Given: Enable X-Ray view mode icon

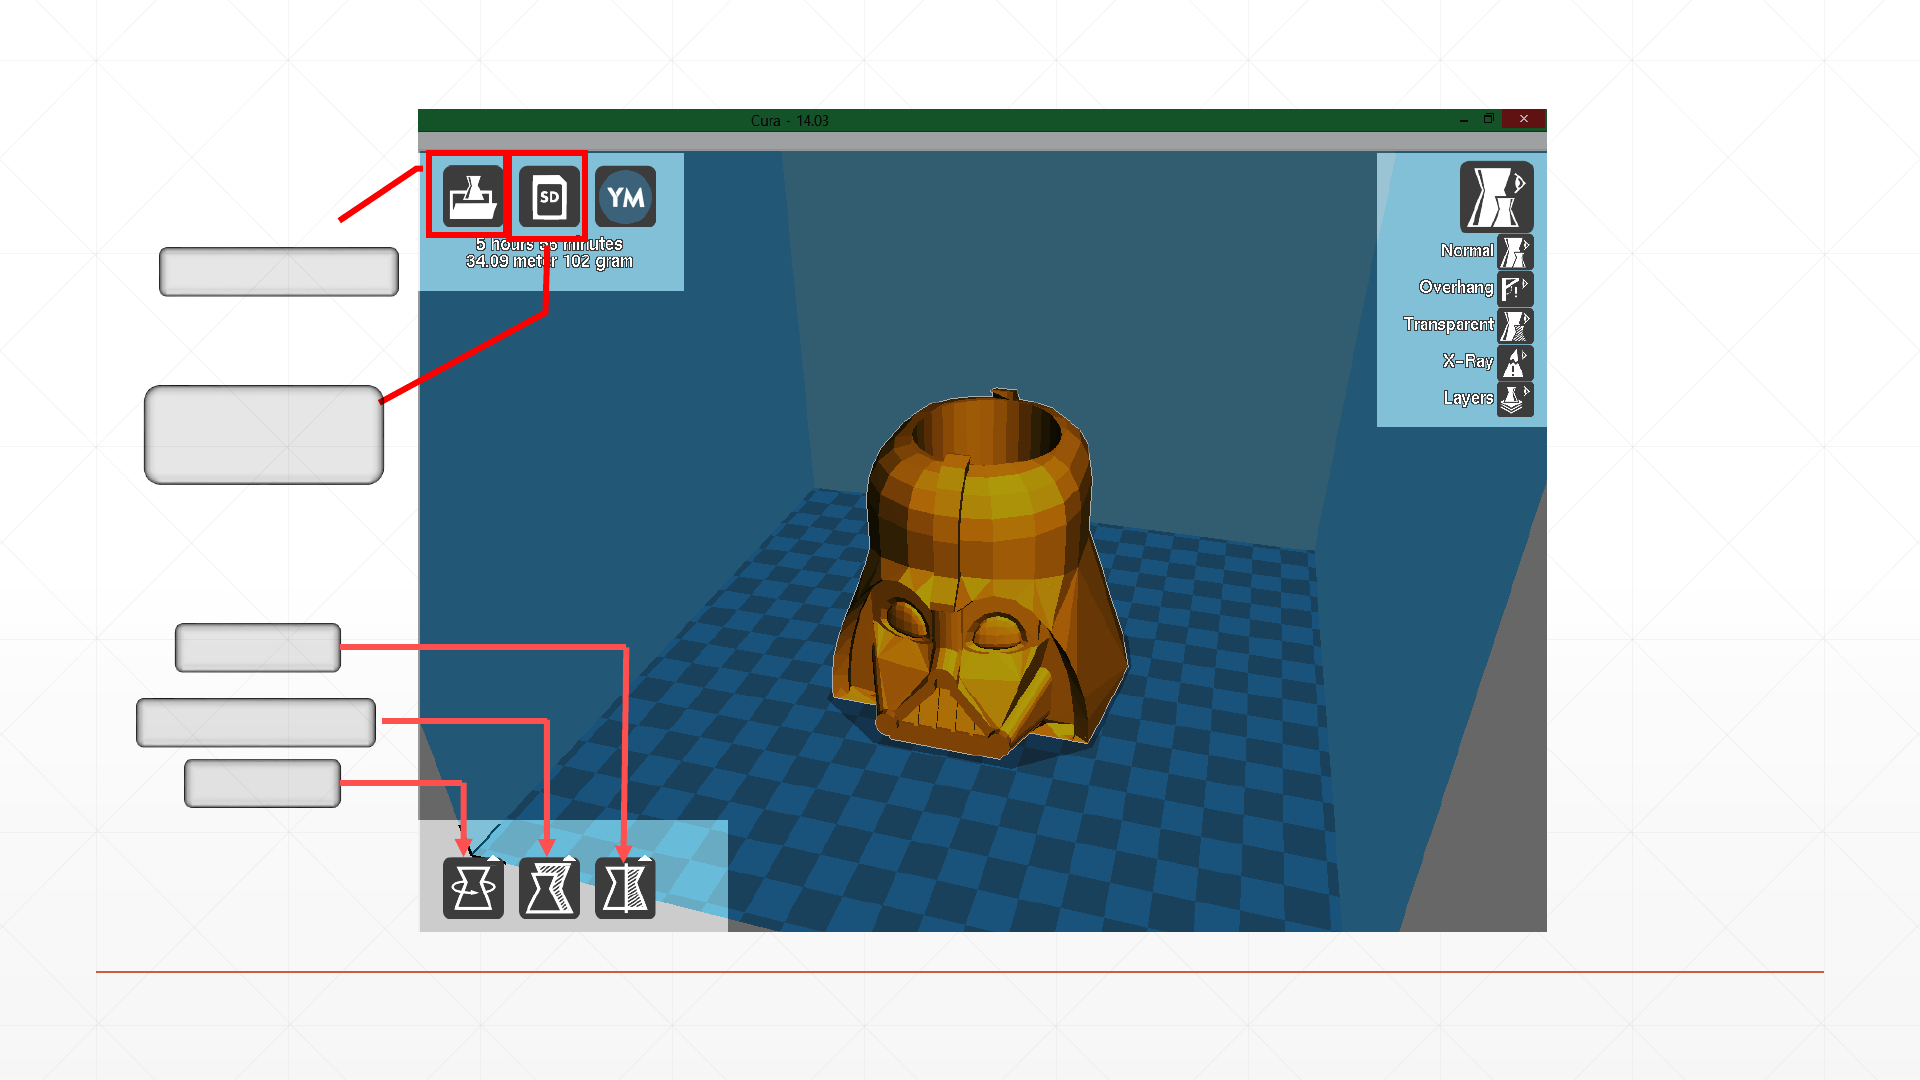Looking at the screenshot, I should pyautogui.click(x=1515, y=363).
